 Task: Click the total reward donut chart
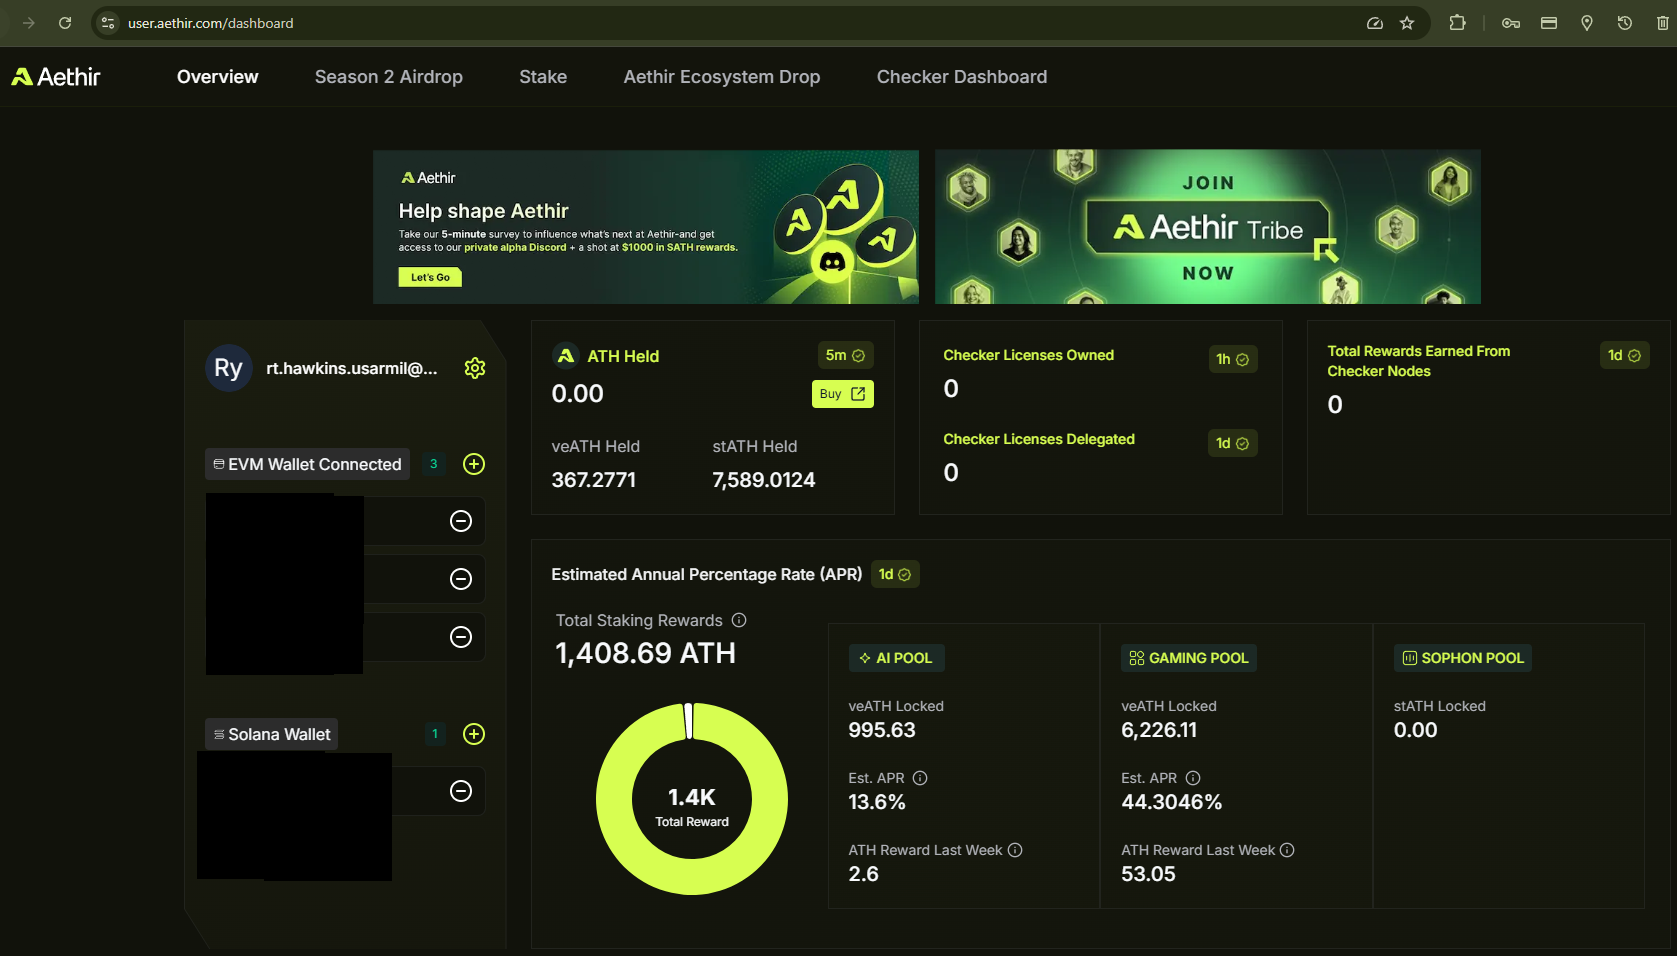coord(692,799)
